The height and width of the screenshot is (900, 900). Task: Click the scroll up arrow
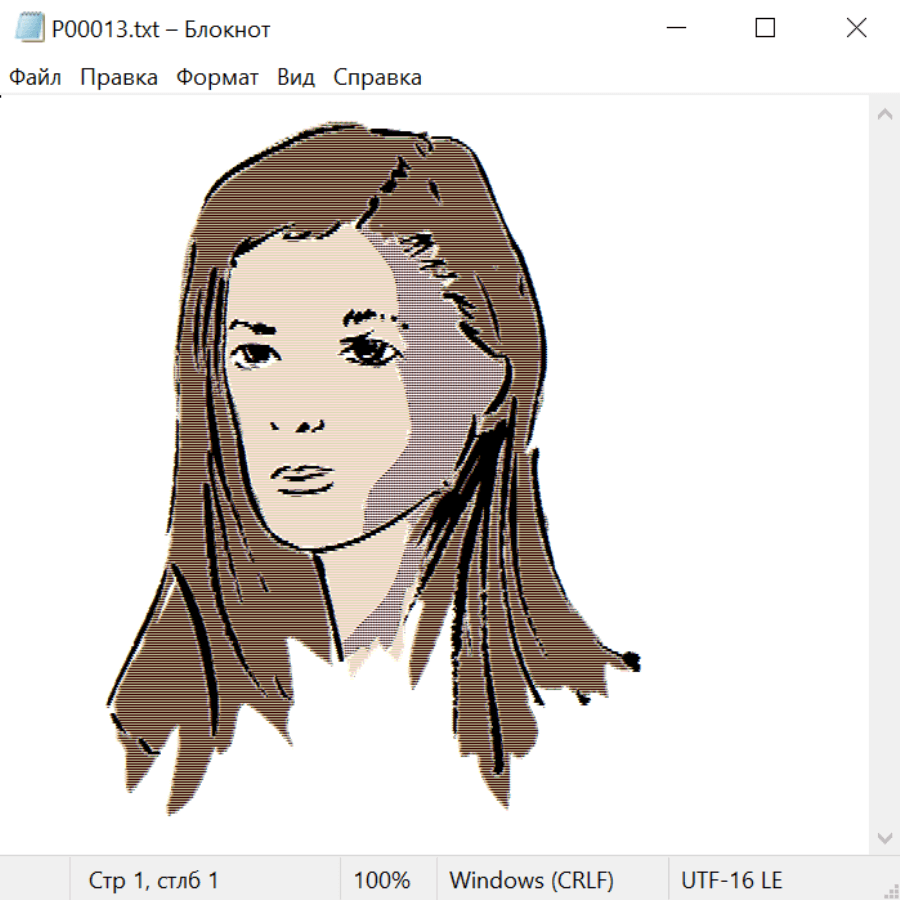tap(884, 115)
